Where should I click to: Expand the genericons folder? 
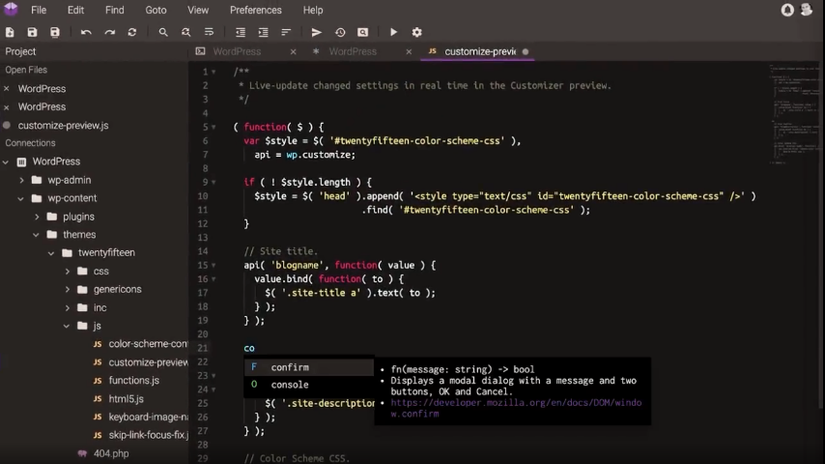pos(67,289)
